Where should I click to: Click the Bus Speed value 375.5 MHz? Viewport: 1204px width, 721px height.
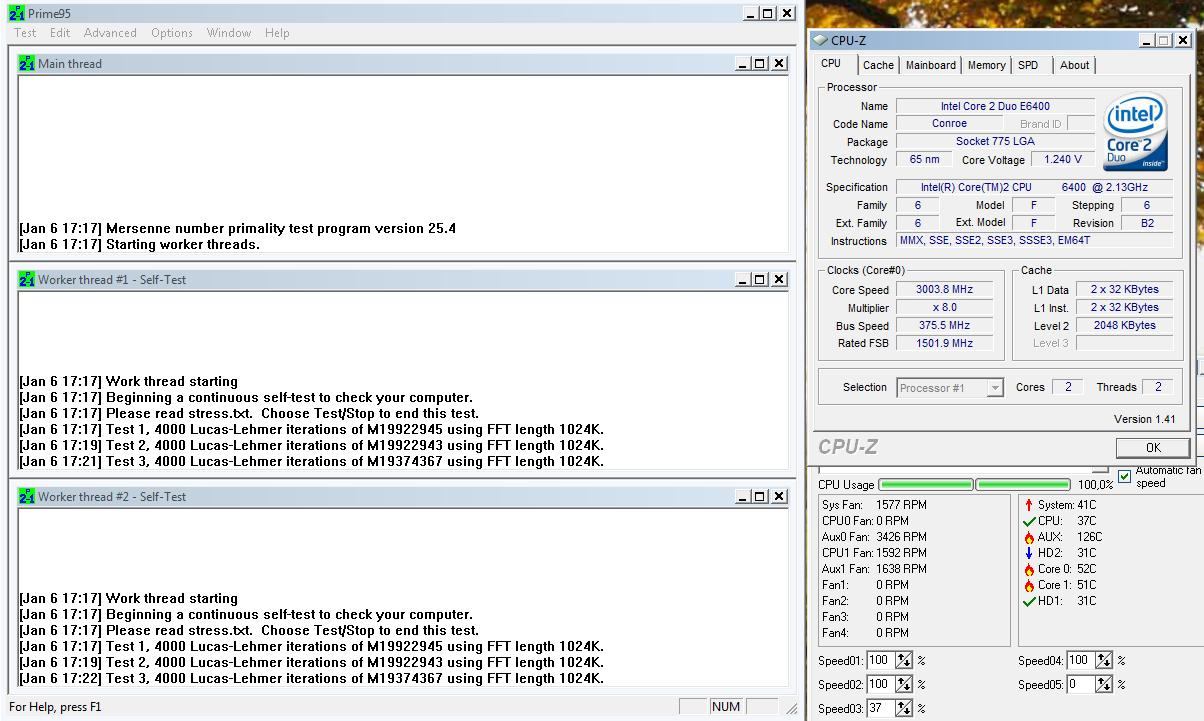(945, 325)
